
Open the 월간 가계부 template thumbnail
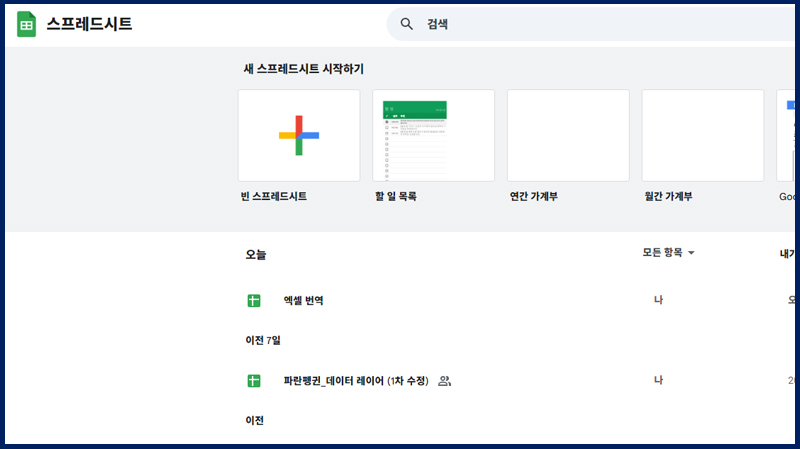click(x=703, y=135)
